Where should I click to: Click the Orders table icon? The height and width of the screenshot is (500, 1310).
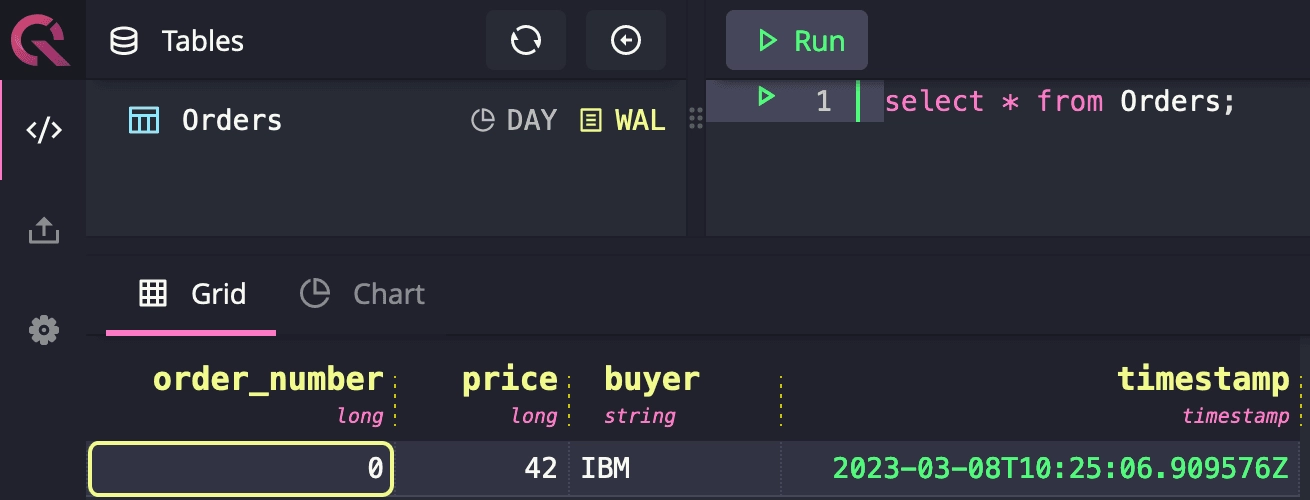[144, 121]
